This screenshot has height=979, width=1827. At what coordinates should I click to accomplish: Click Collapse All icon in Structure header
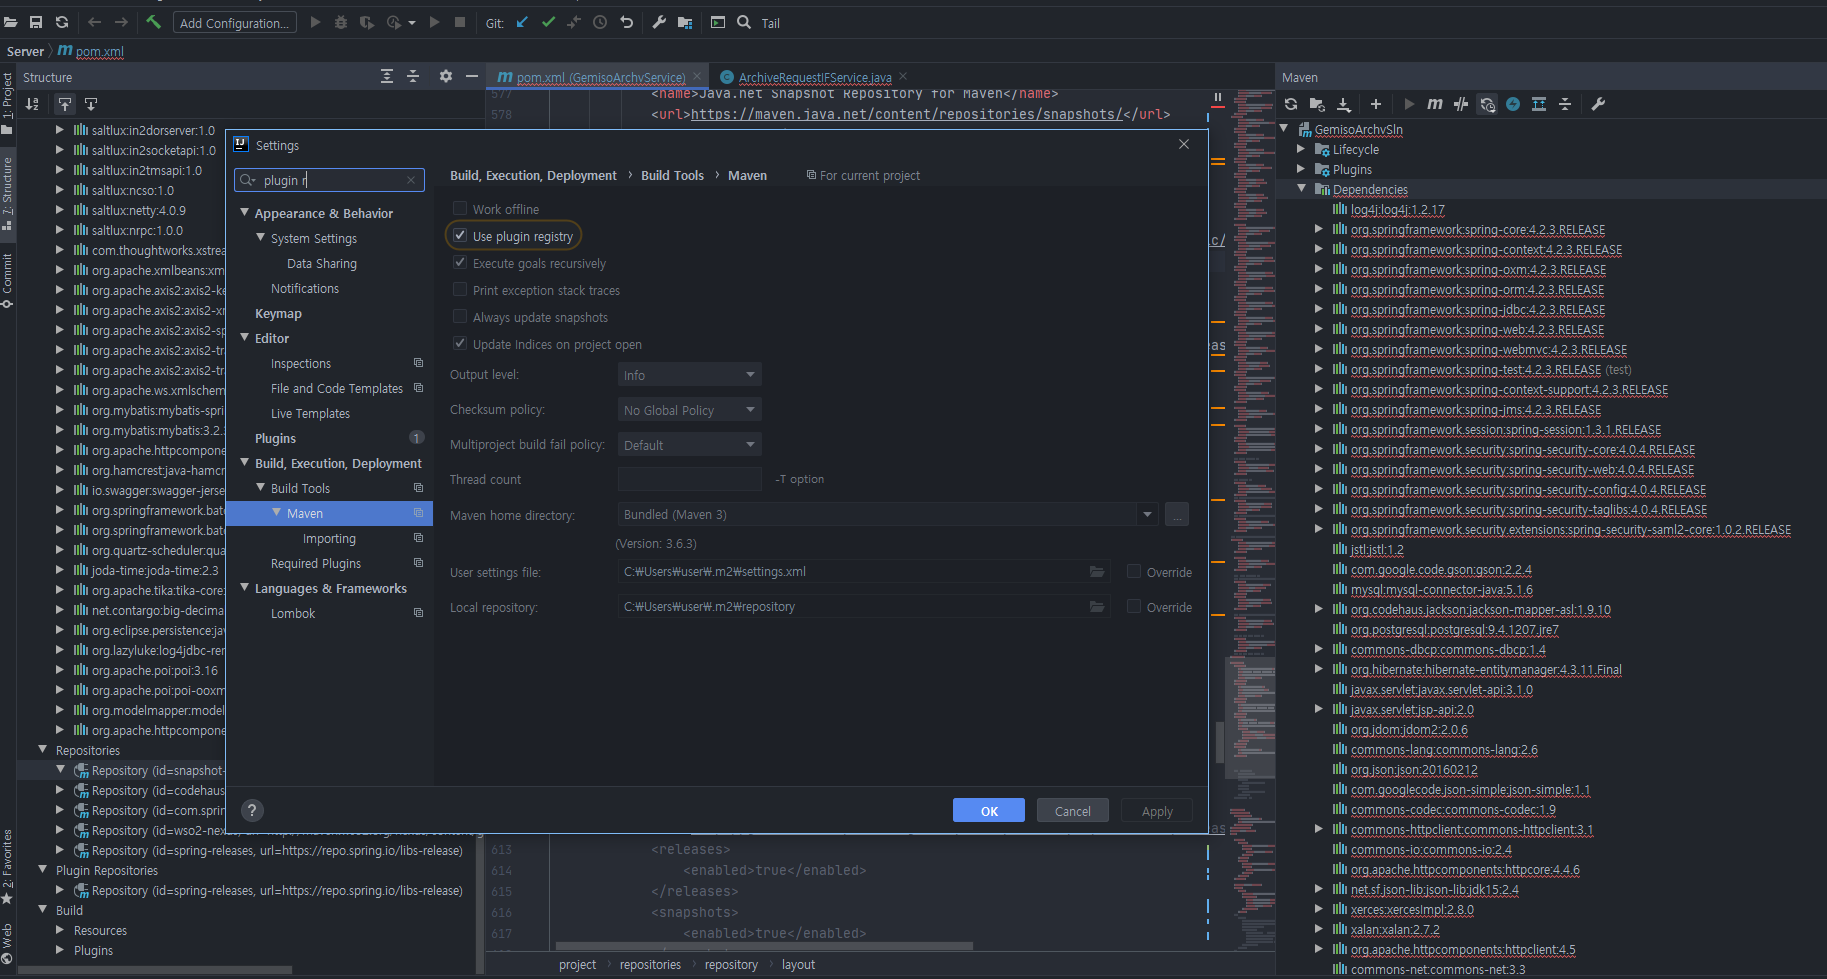pyautogui.click(x=413, y=77)
